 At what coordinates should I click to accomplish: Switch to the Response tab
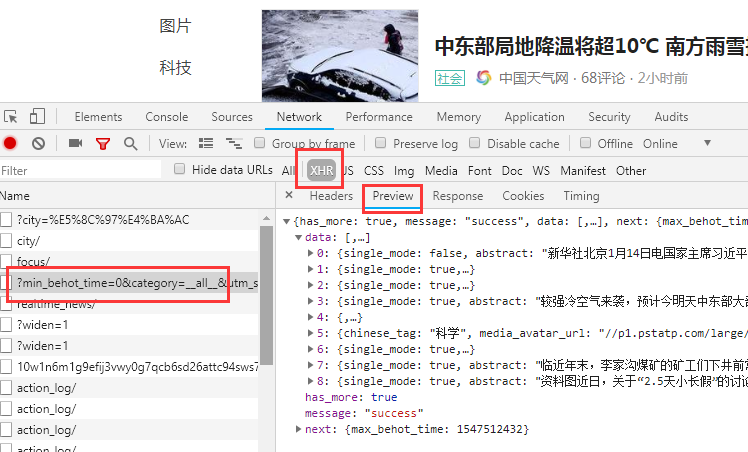click(457, 196)
